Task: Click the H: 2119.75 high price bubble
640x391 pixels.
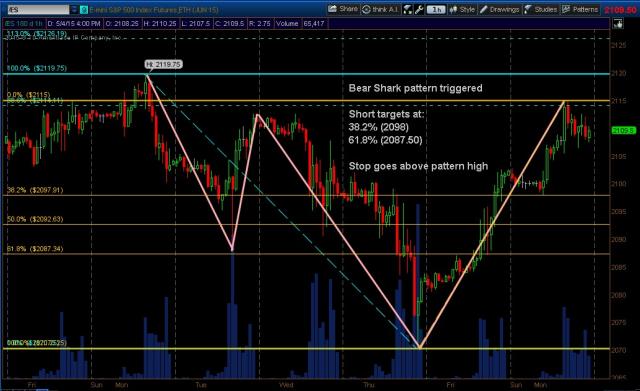Action: click(x=164, y=64)
